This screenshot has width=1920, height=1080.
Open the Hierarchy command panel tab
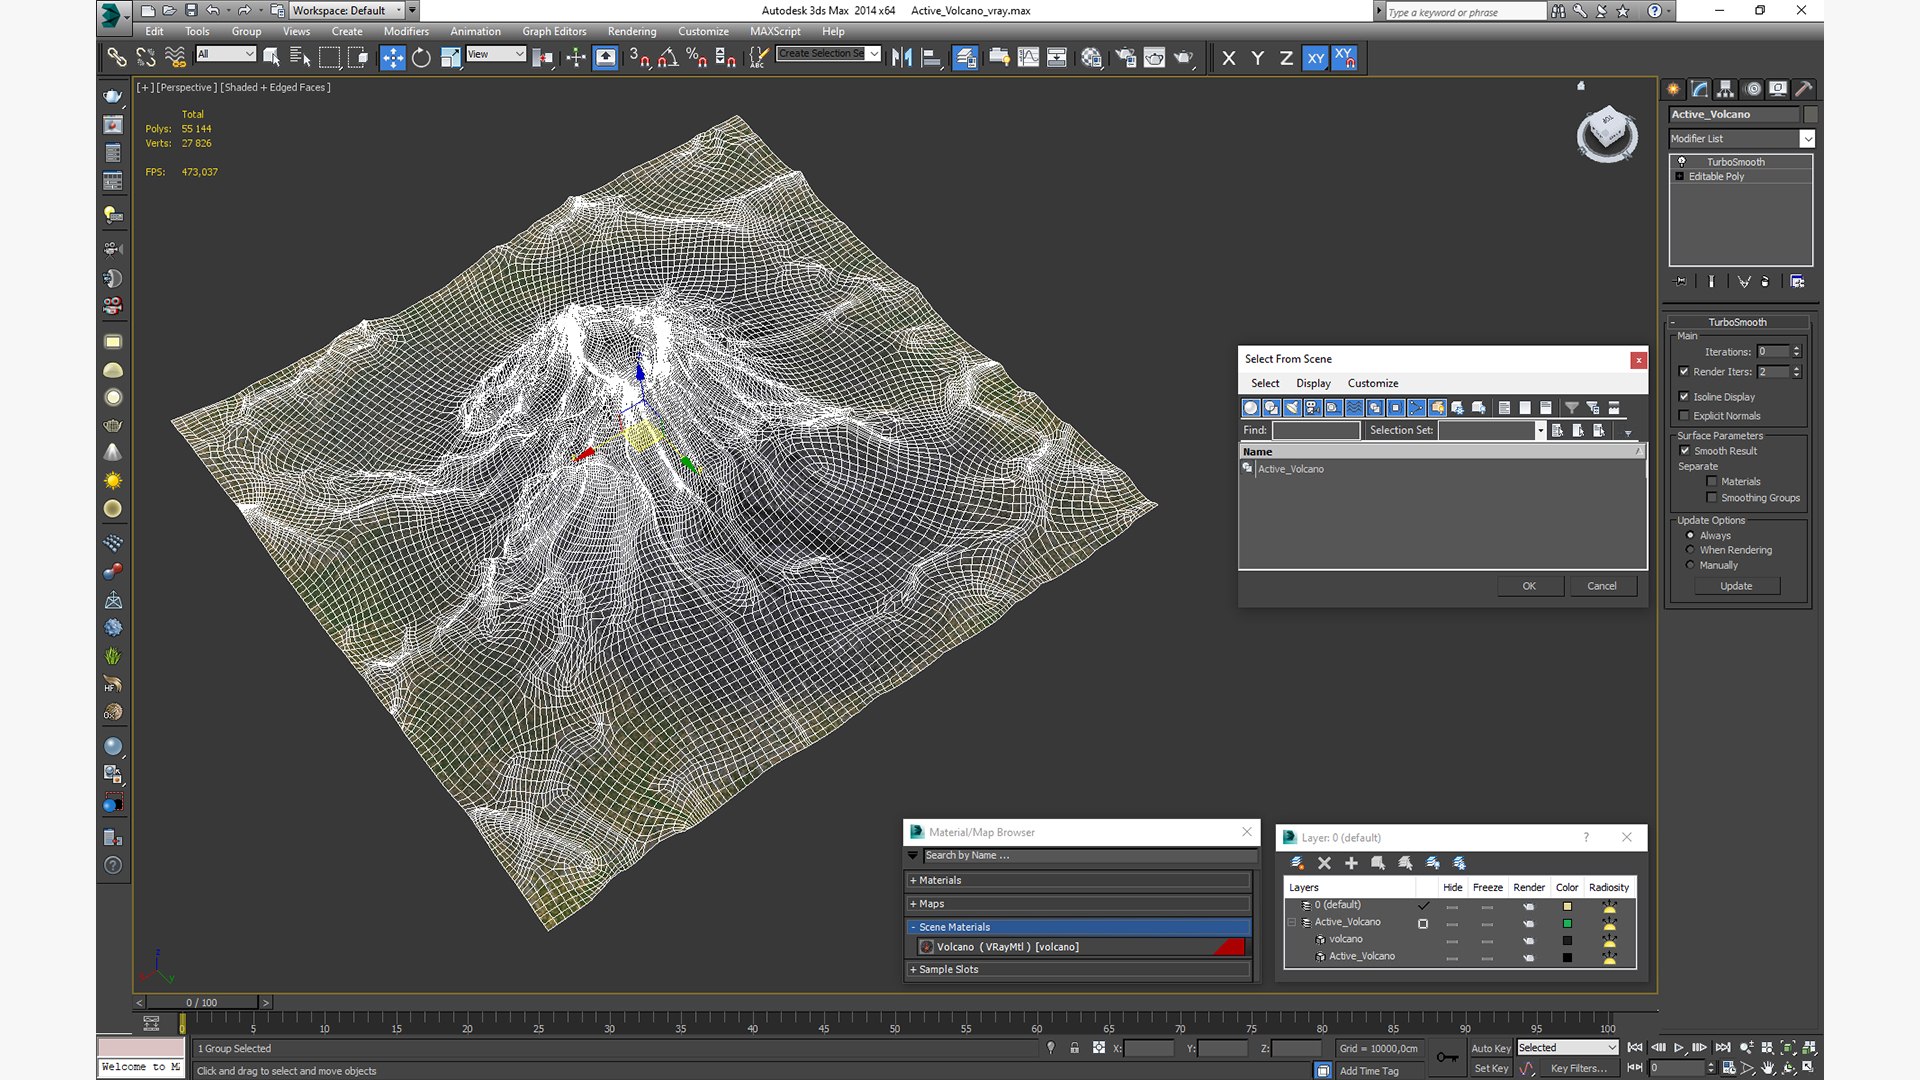[1725, 89]
